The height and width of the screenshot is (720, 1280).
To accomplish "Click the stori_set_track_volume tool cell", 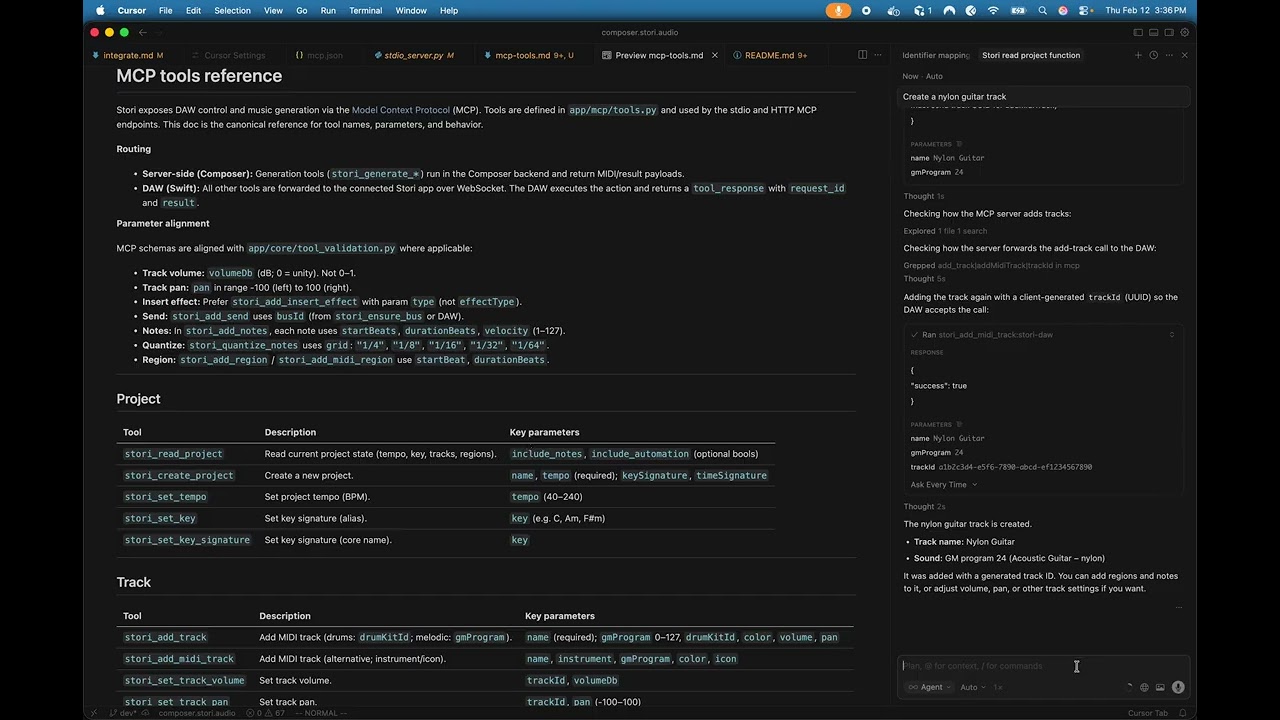I will pyautogui.click(x=184, y=681).
